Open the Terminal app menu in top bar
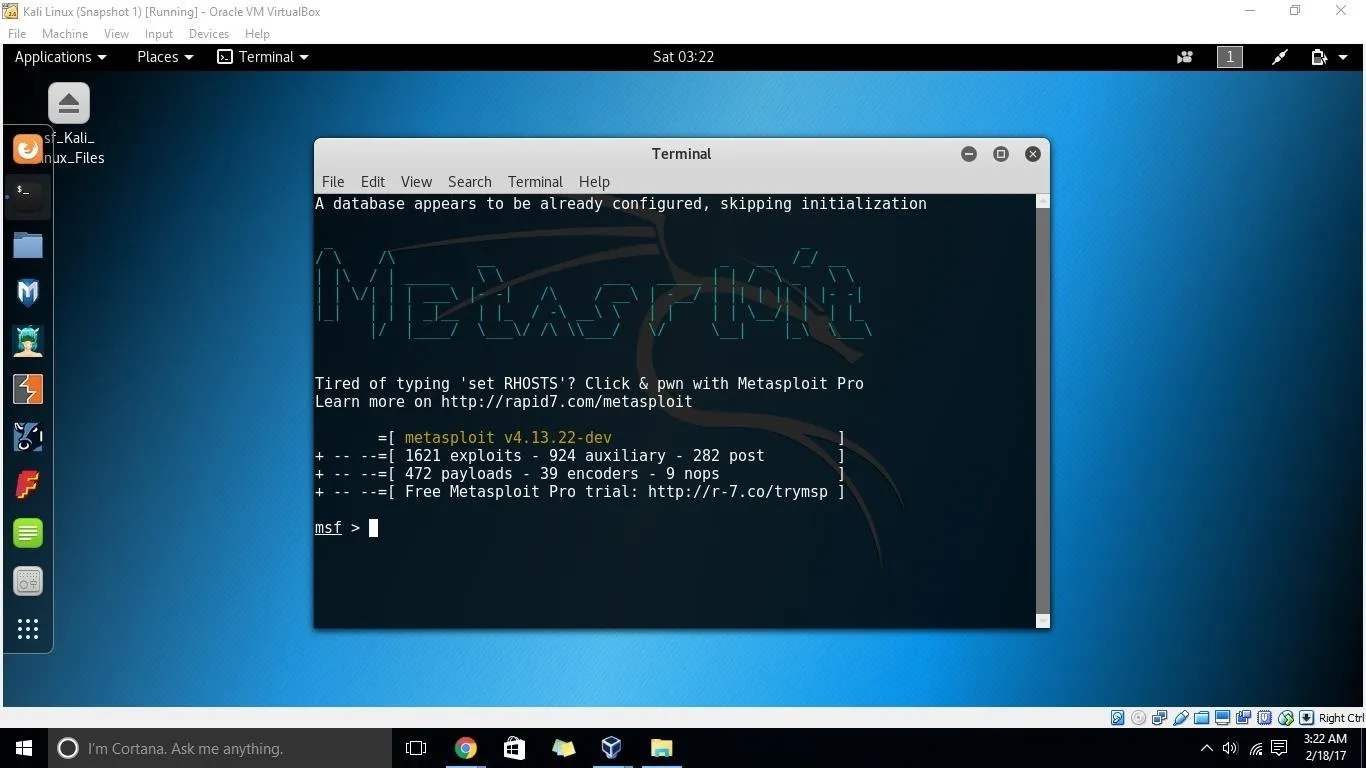 (x=263, y=57)
